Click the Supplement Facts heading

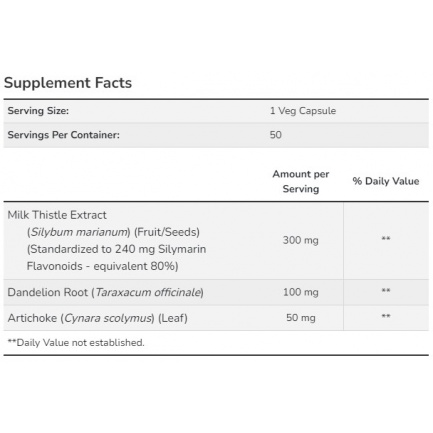[68, 83]
